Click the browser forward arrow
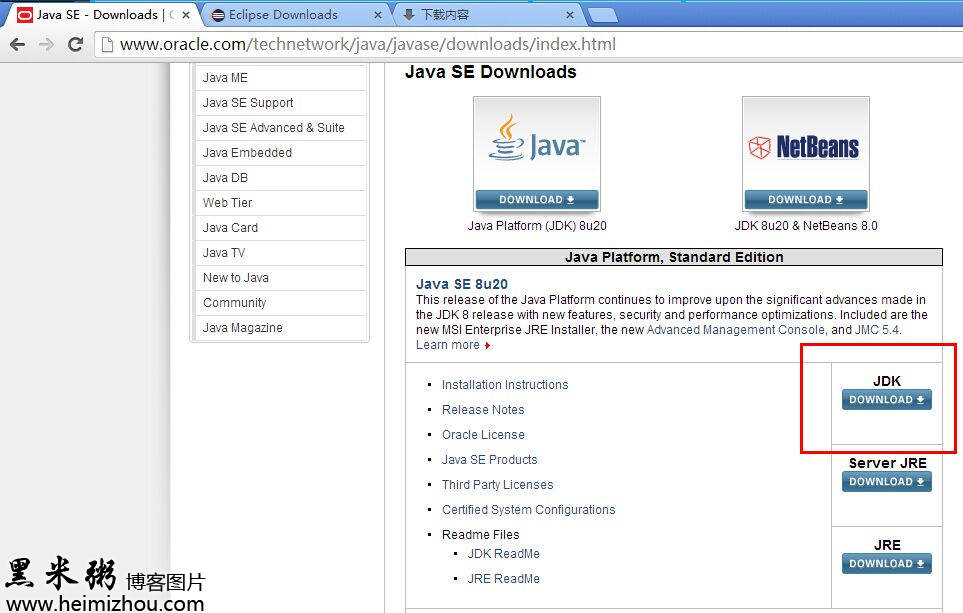Screen dimensions: 963x613 pos(46,44)
